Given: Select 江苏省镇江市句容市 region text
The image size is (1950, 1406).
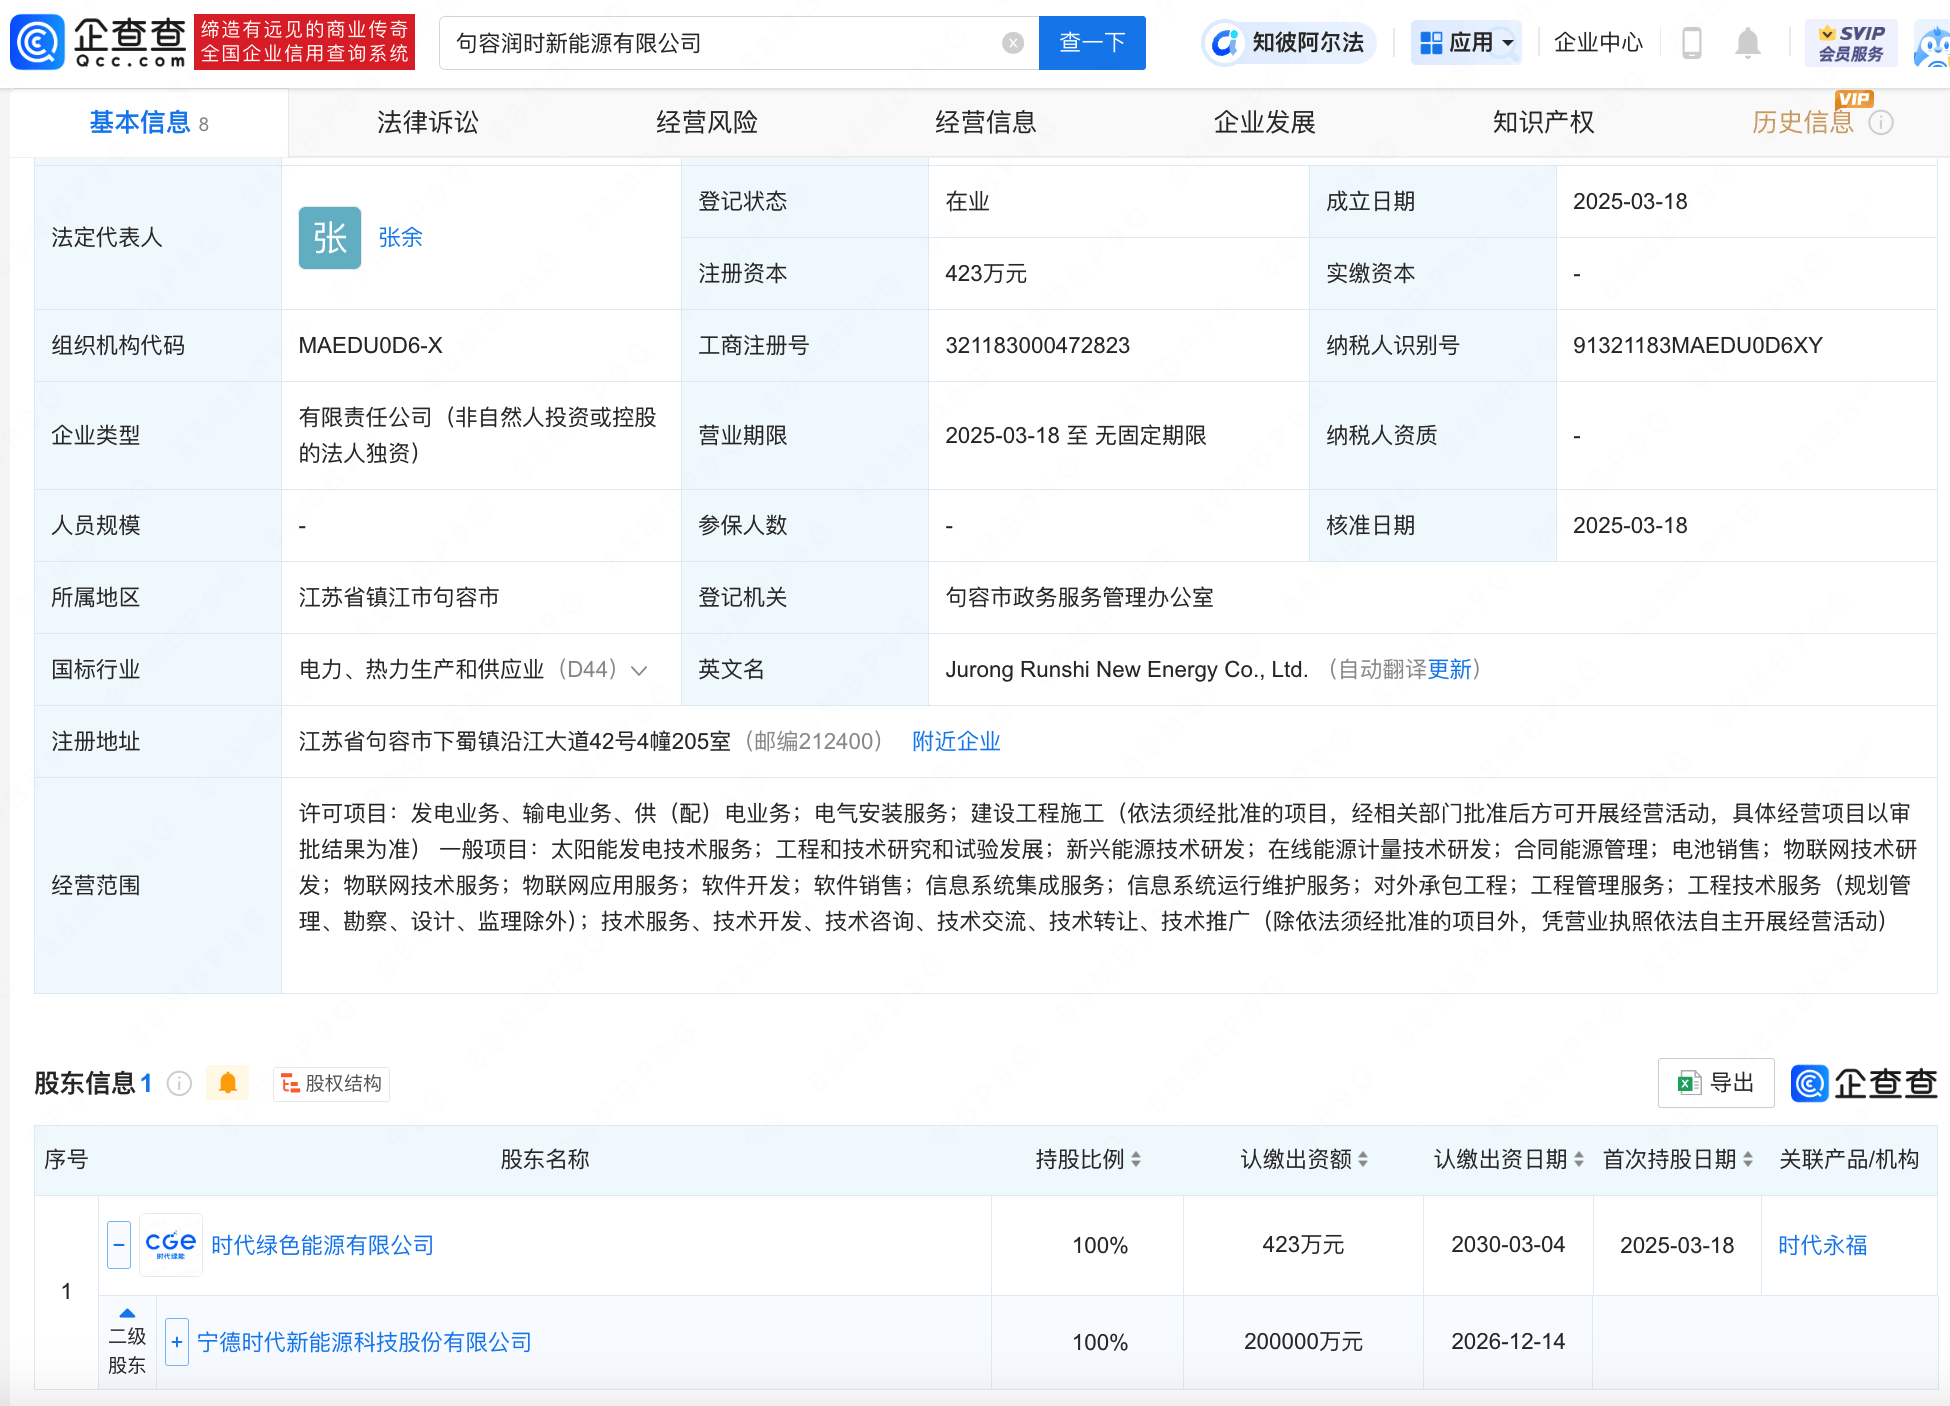Looking at the screenshot, I should click(399, 598).
